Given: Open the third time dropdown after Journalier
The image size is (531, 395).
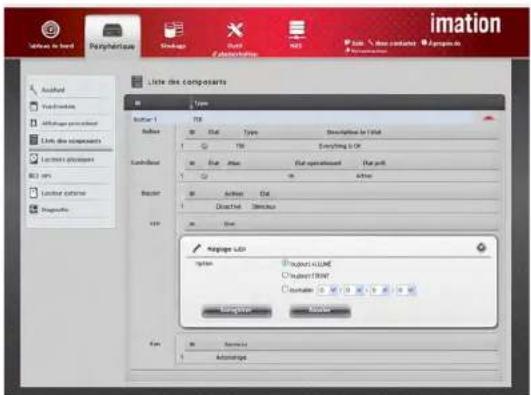Looking at the screenshot, I should (380, 290).
